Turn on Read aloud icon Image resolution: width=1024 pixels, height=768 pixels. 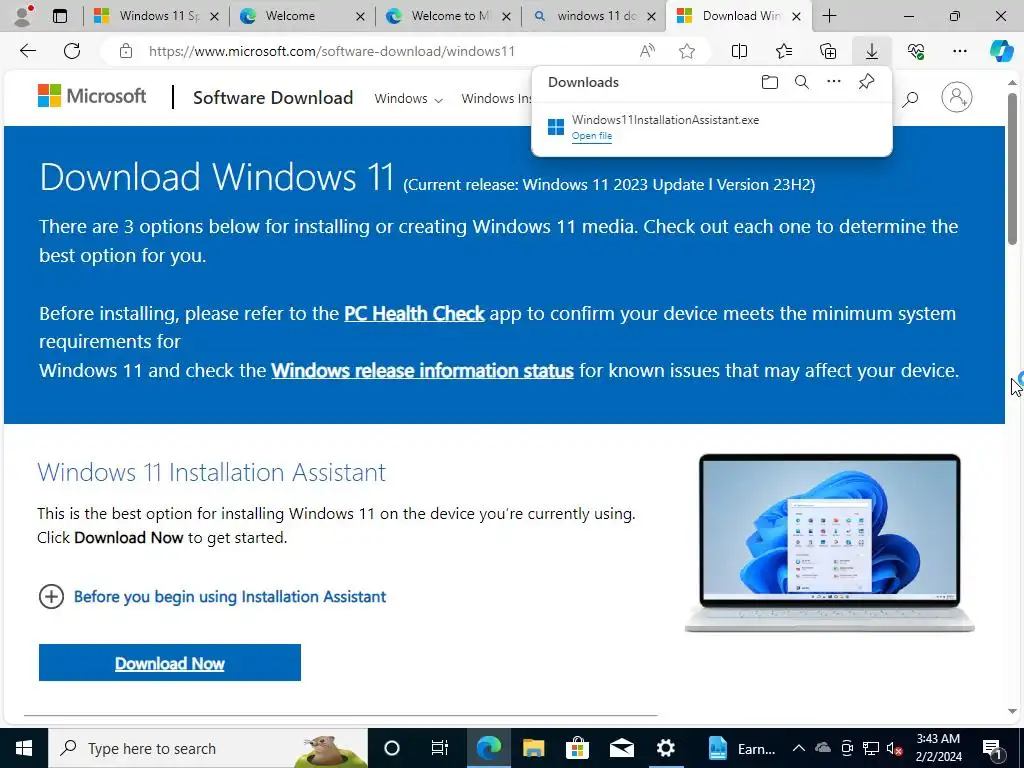coord(647,51)
